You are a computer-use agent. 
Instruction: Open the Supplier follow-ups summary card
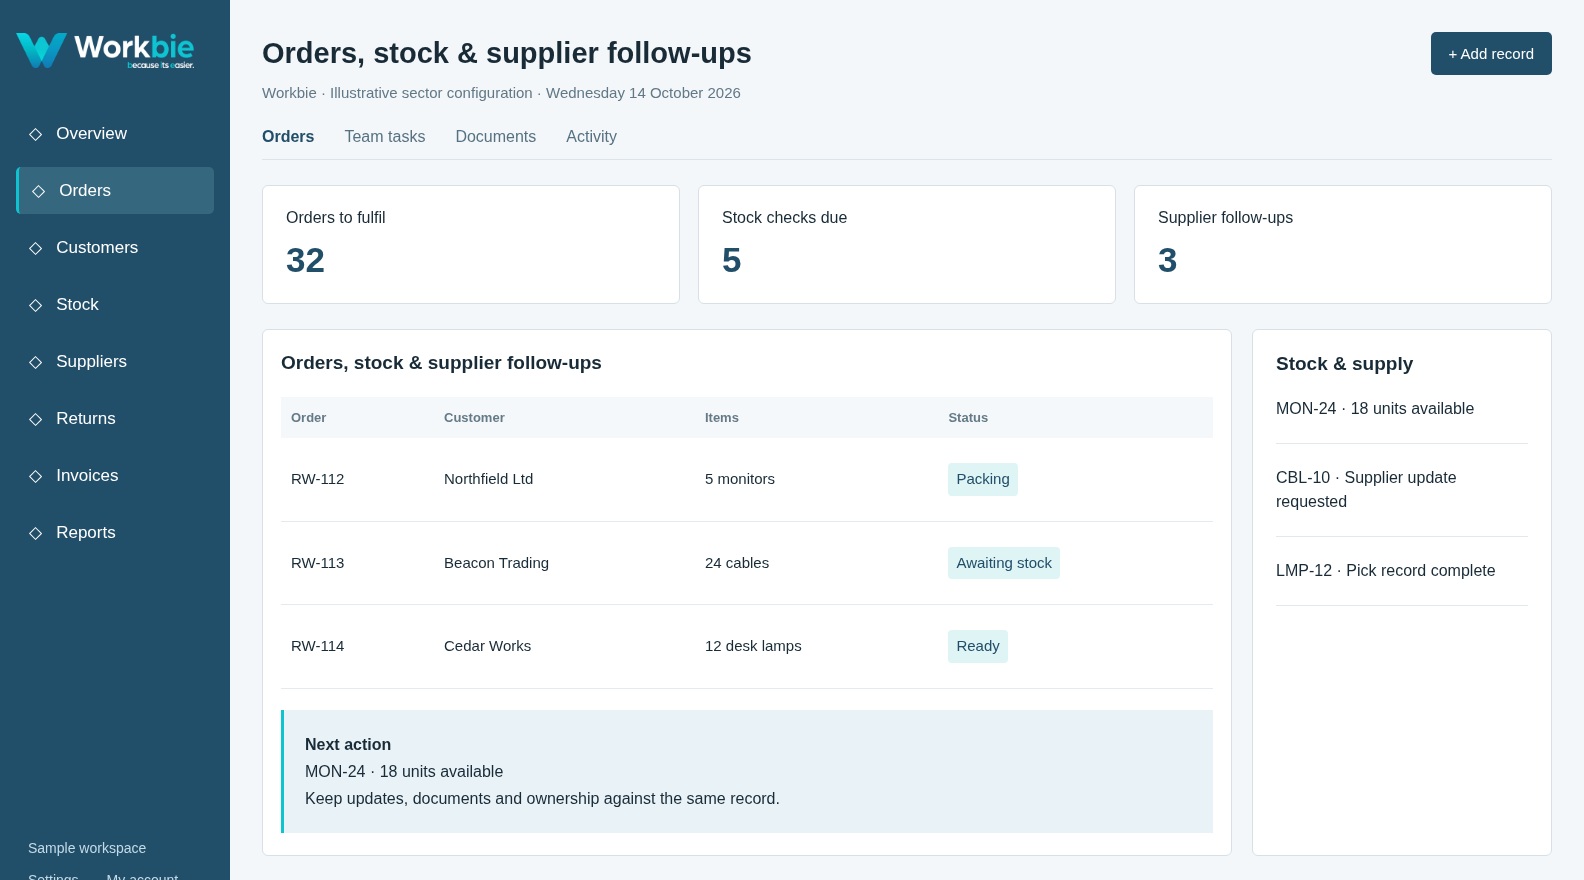point(1343,244)
